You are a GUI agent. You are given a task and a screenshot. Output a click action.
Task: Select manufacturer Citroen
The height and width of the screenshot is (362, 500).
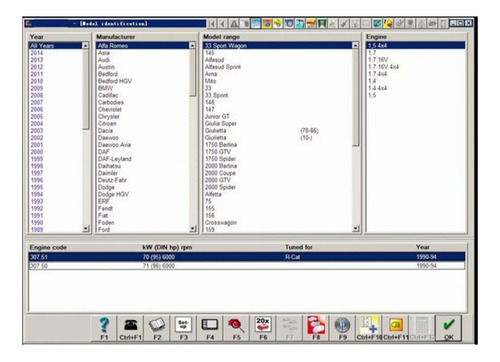(143, 123)
